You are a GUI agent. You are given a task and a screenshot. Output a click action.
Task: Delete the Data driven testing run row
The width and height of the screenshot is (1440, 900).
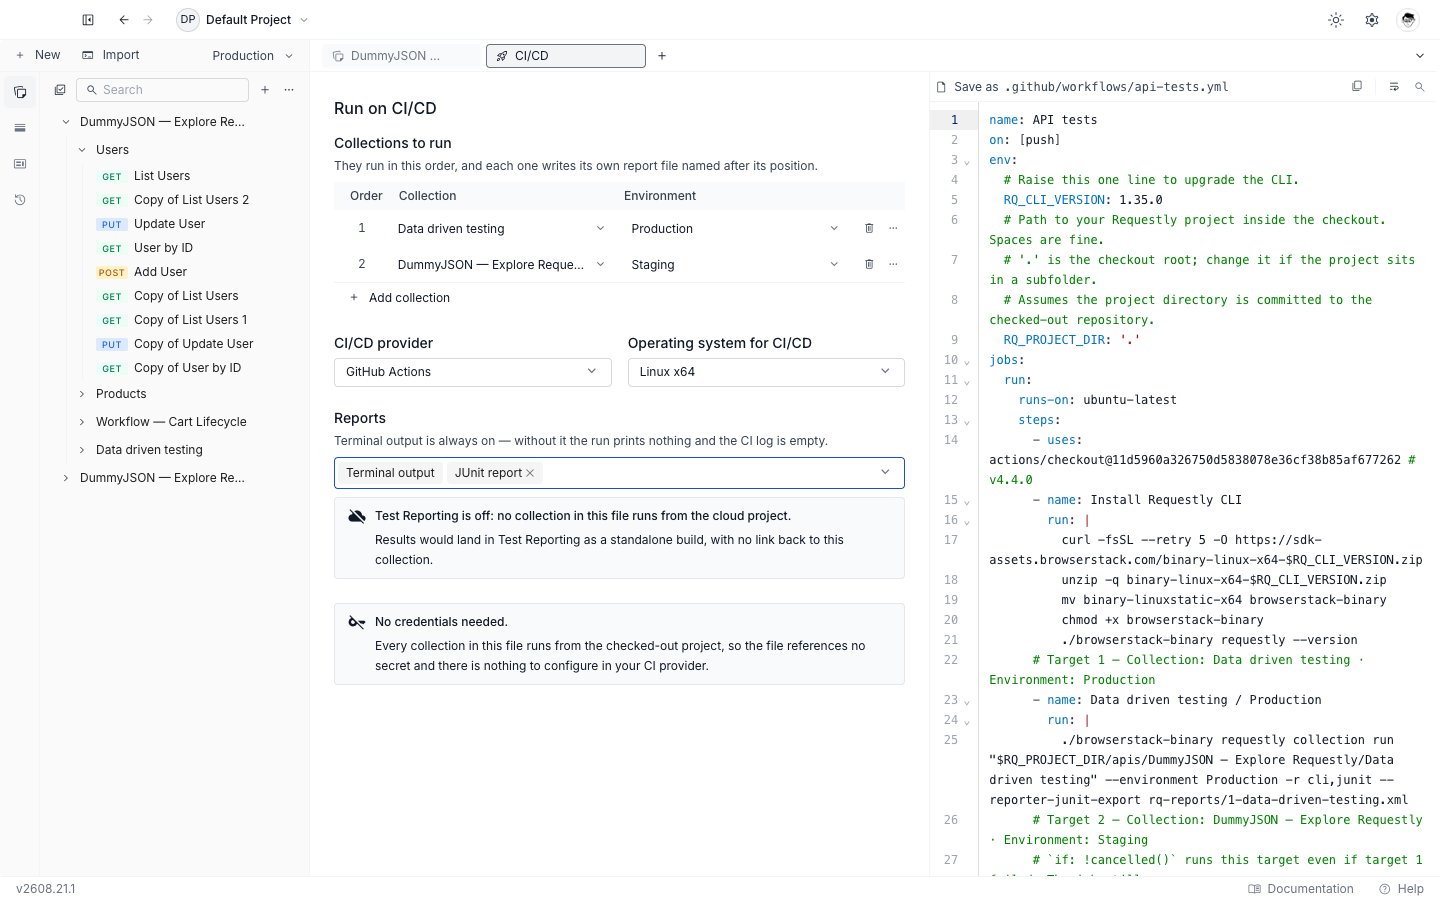coord(869,229)
